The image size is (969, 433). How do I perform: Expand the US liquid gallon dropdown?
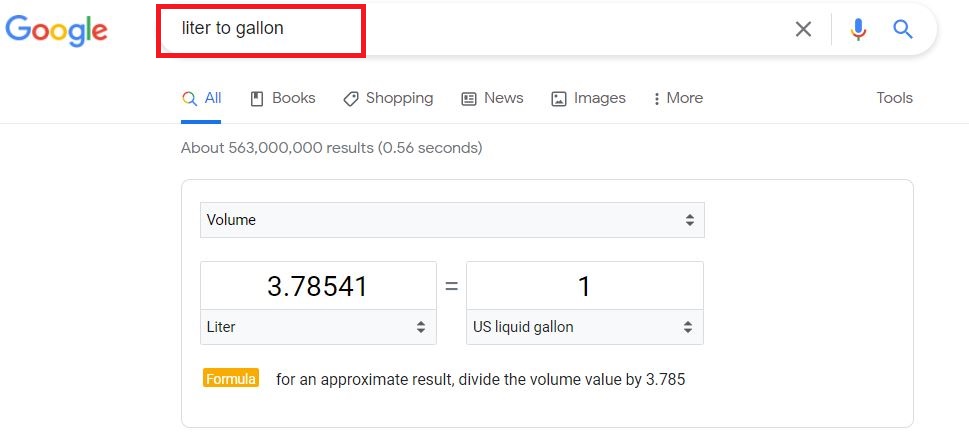pos(585,327)
